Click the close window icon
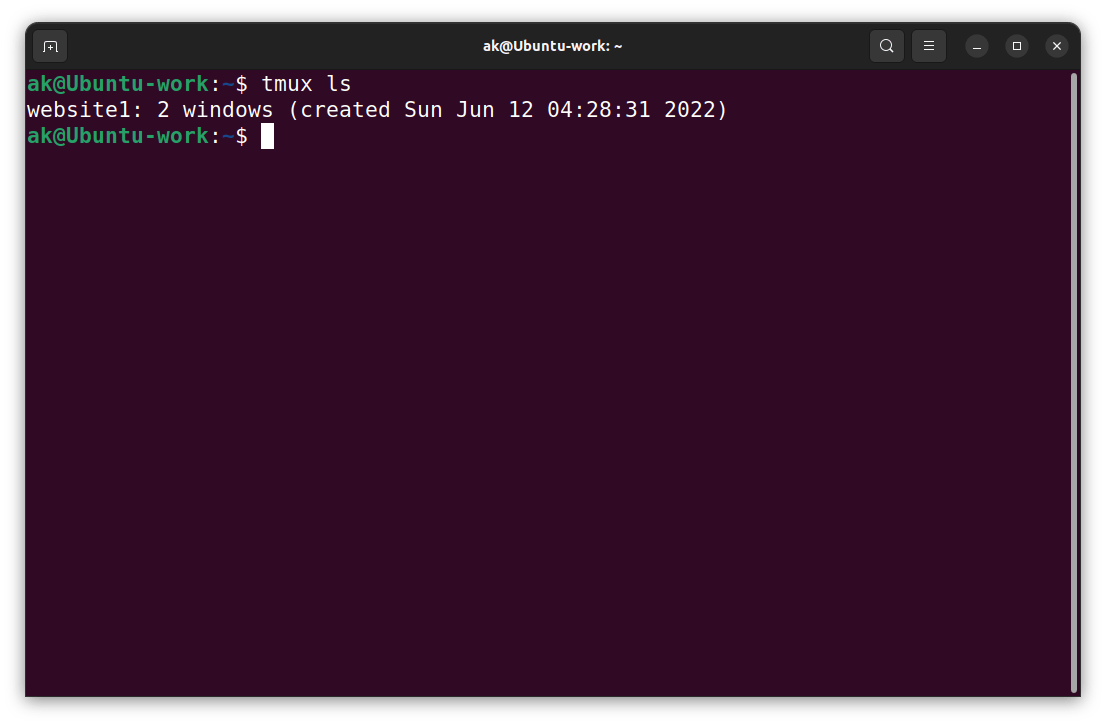1106x725 pixels. pos(1057,46)
